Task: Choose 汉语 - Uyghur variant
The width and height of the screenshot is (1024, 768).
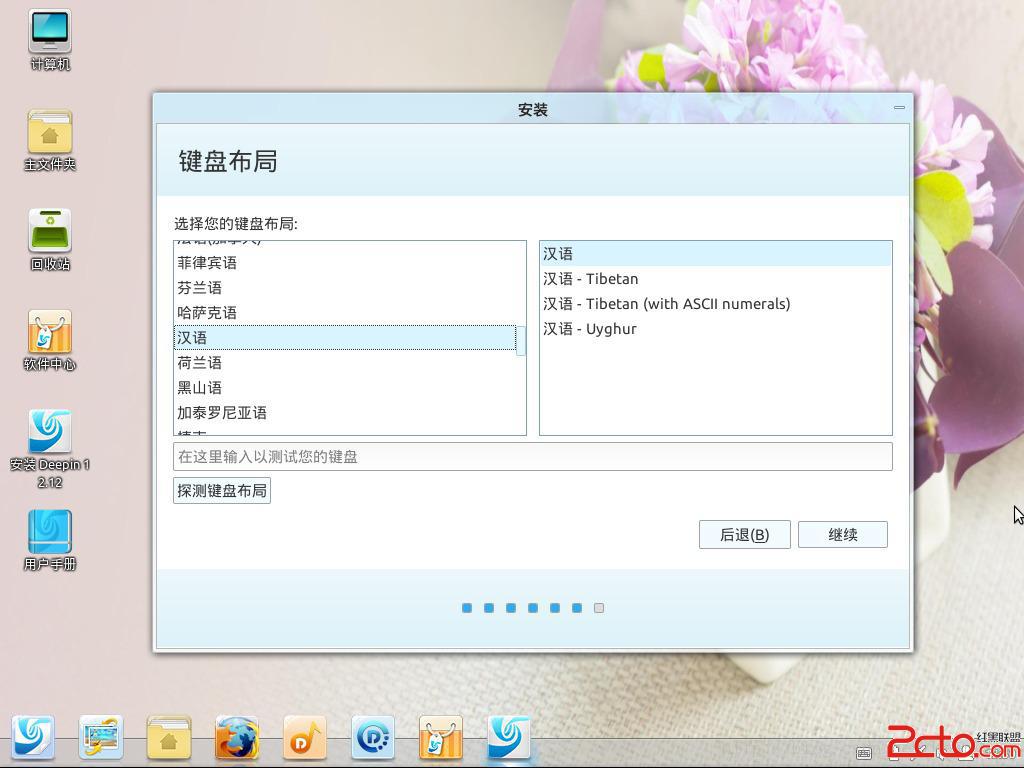Action: click(715, 328)
